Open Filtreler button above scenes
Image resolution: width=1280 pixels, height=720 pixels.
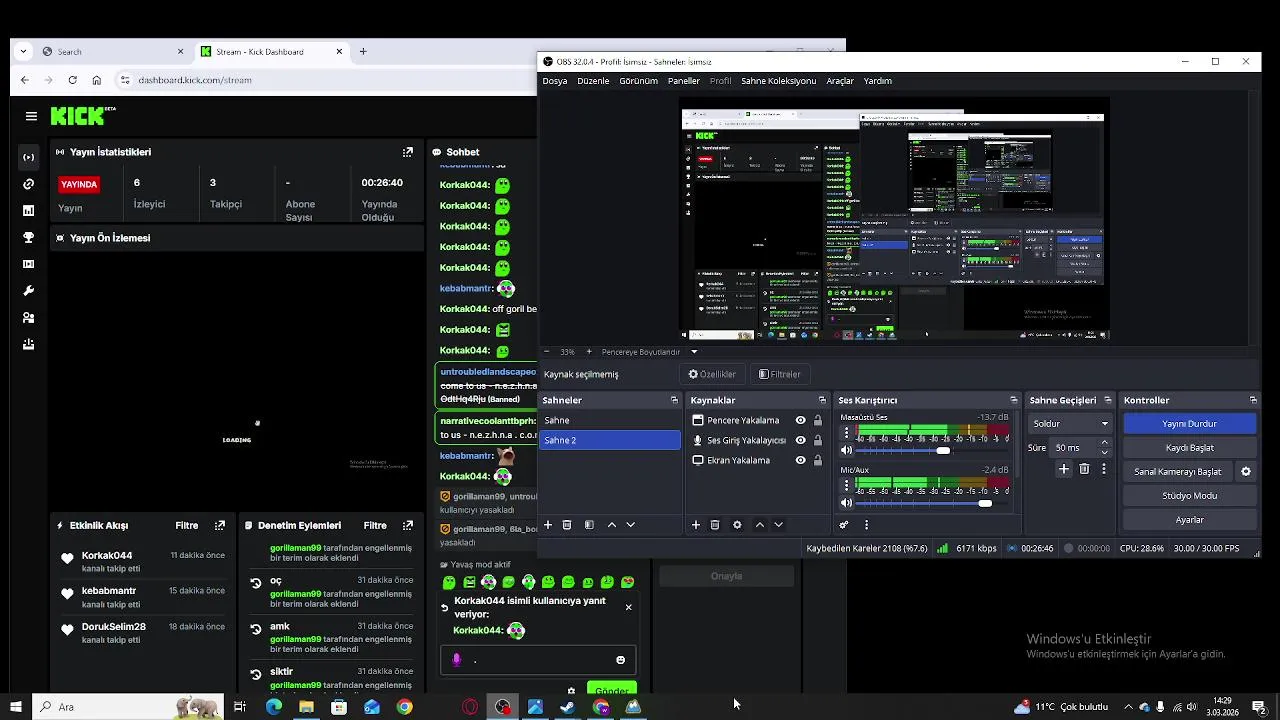779,374
